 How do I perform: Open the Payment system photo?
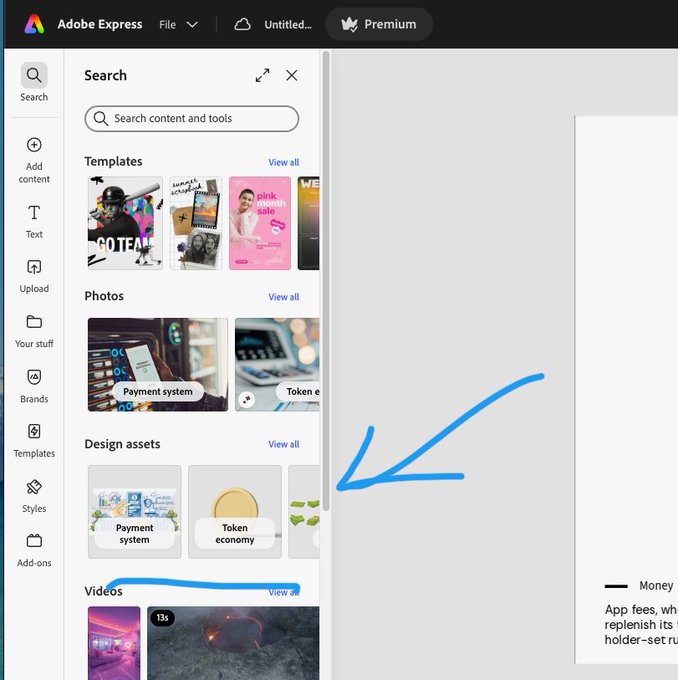pyautogui.click(x=158, y=364)
